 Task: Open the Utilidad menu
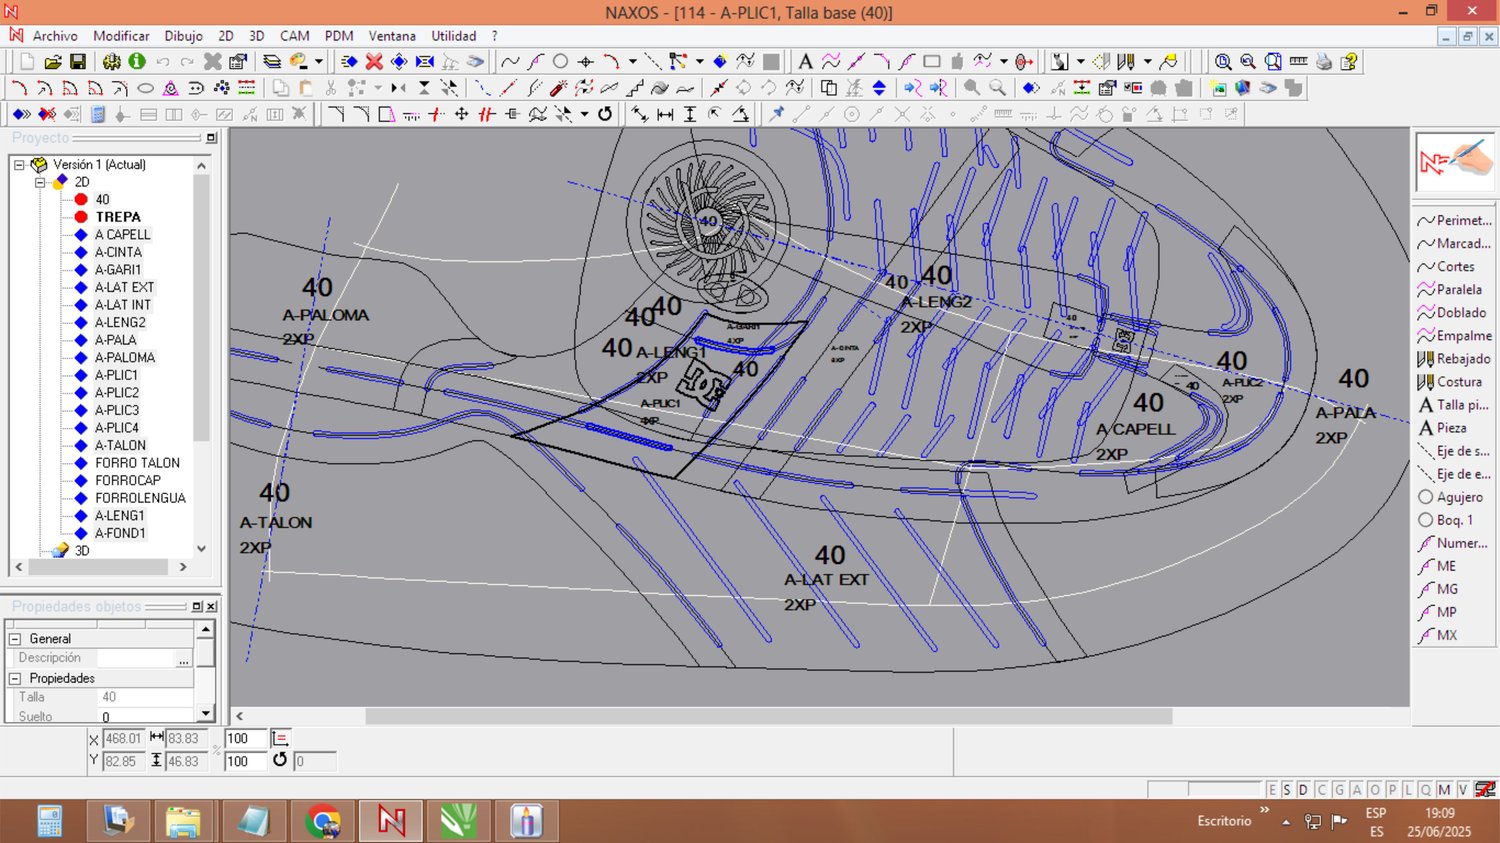pos(453,36)
